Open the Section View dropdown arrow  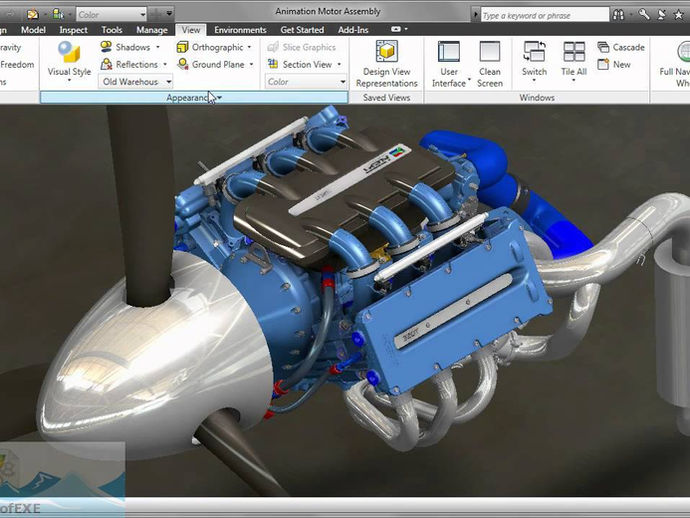(339, 64)
